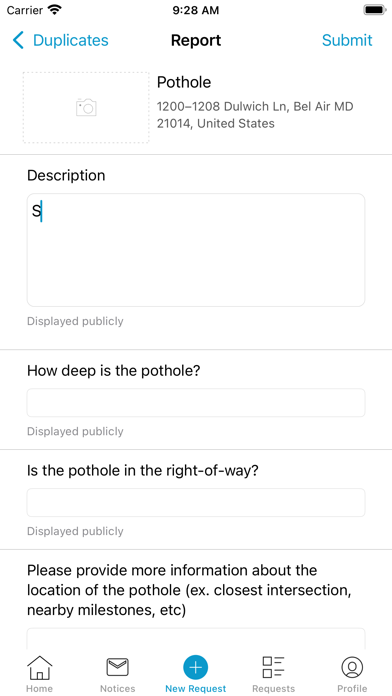Image resolution: width=392 pixels, height=696 pixels.
Task: Add a photo via camera placeholder
Action: (x=86, y=107)
